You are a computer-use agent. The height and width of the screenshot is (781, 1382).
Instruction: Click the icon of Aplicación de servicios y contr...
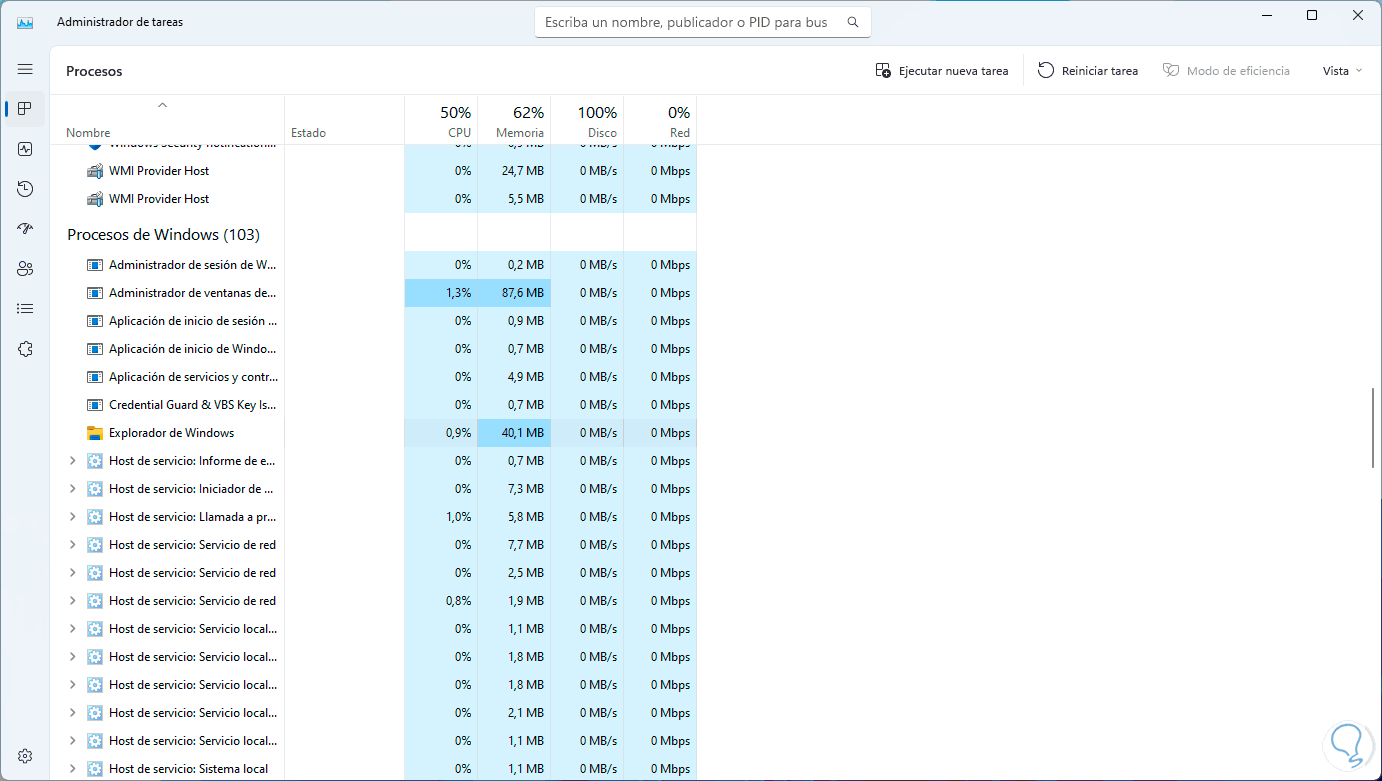95,377
